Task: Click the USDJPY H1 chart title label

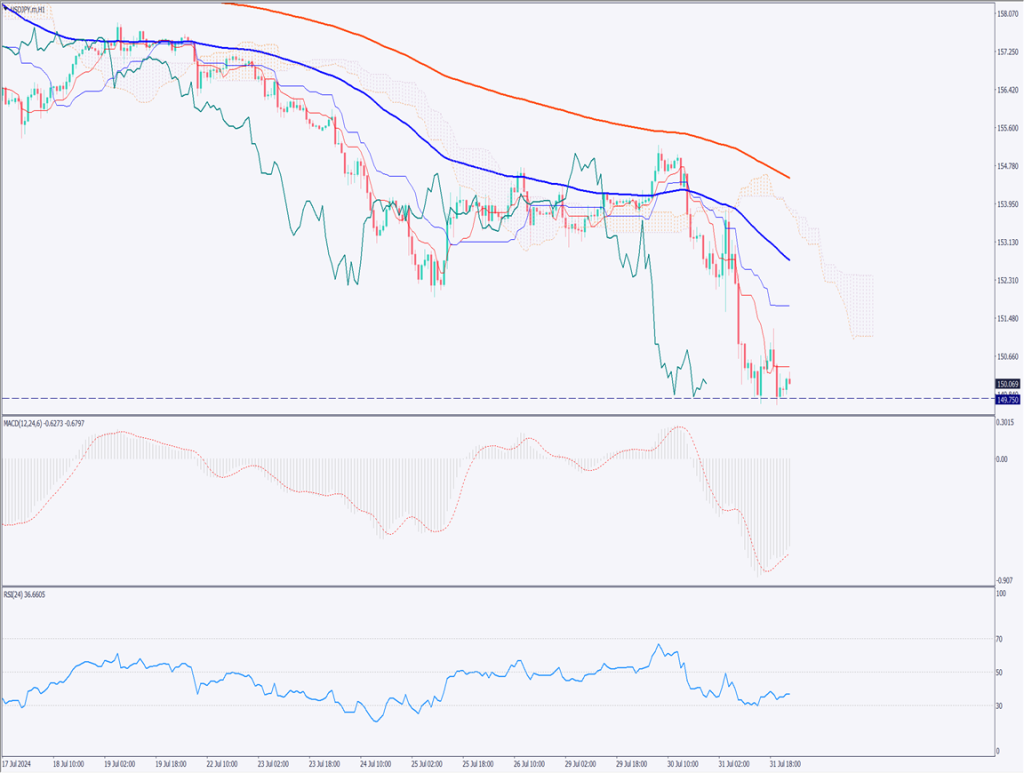Action: [x=28, y=9]
